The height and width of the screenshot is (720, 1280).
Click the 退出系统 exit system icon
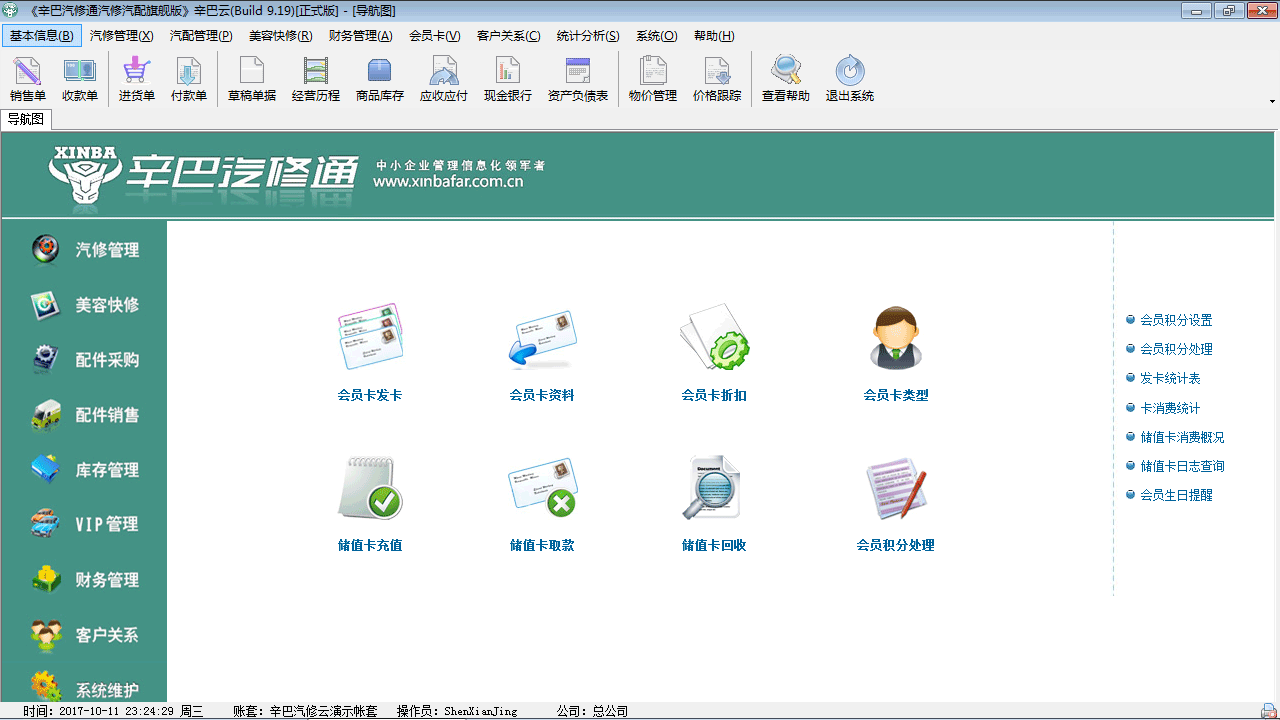850,79
